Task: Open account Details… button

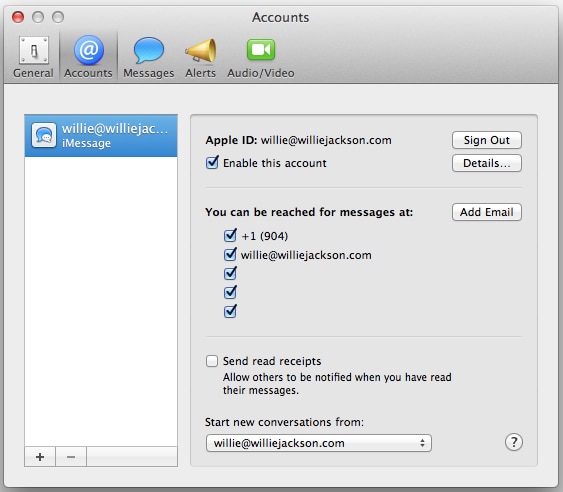Action: 487,163
